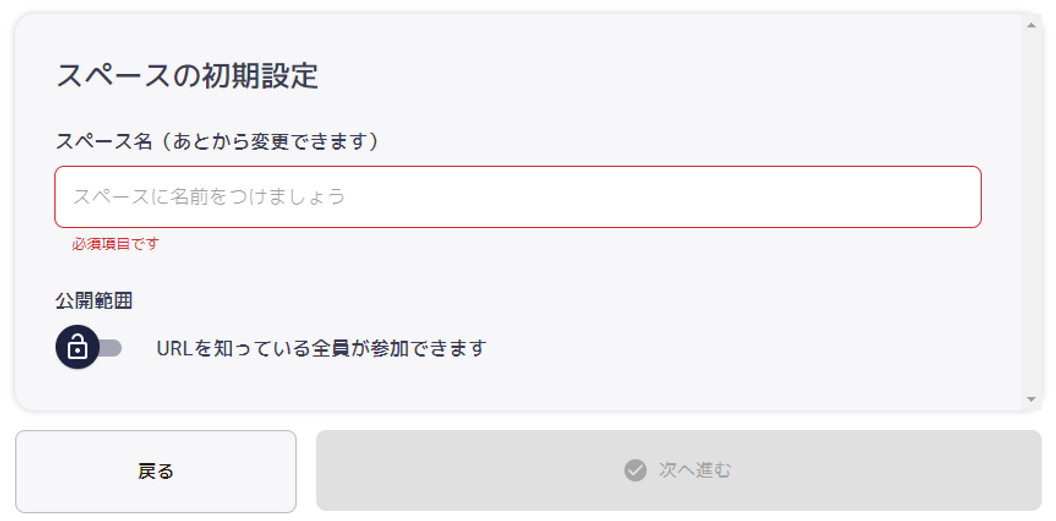Click the スペースに名前をつけましょう placeholder text
Image resolution: width=1056 pixels, height=521 pixels.
point(209,197)
